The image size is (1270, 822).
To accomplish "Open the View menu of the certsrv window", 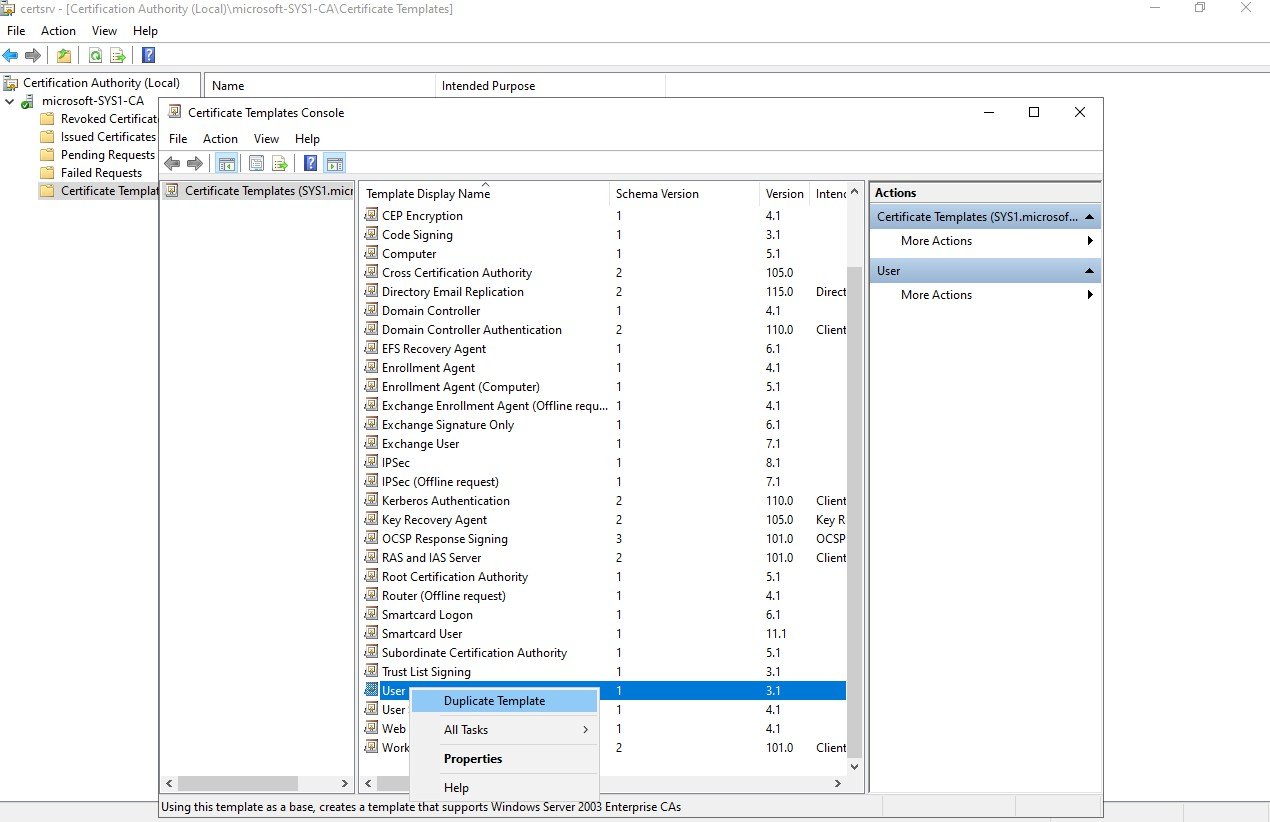I will coord(104,31).
